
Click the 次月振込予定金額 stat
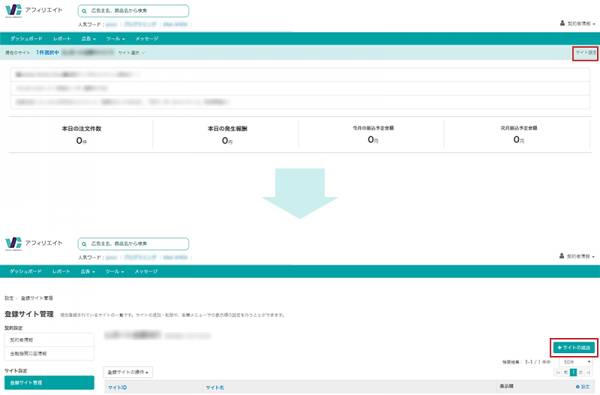tap(519, 134)
